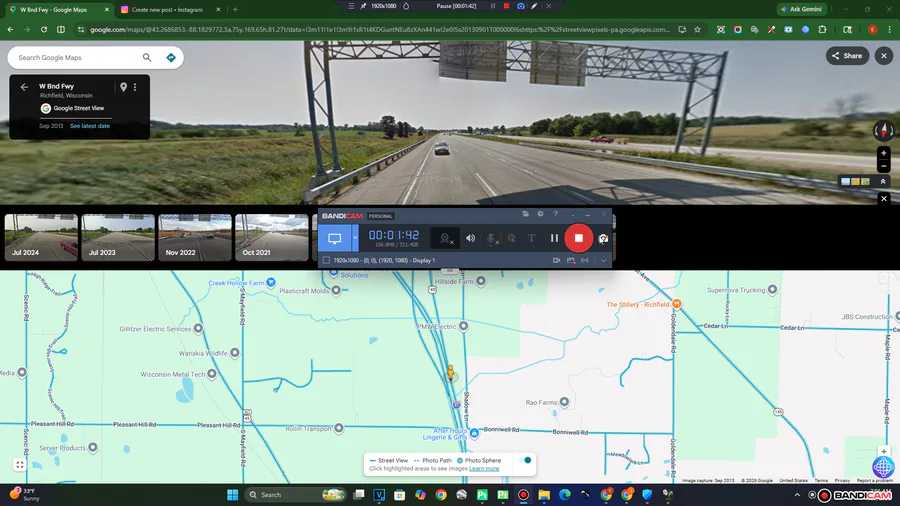Go back from W Bnd Fwy panel

[x=24, y=87]
